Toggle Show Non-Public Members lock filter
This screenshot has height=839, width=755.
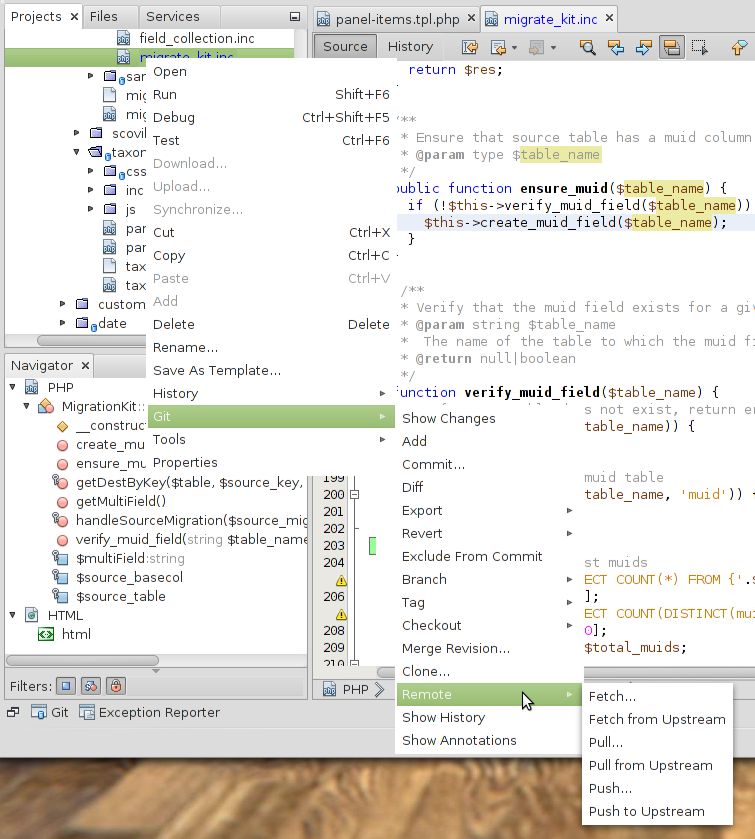point(116,686)
